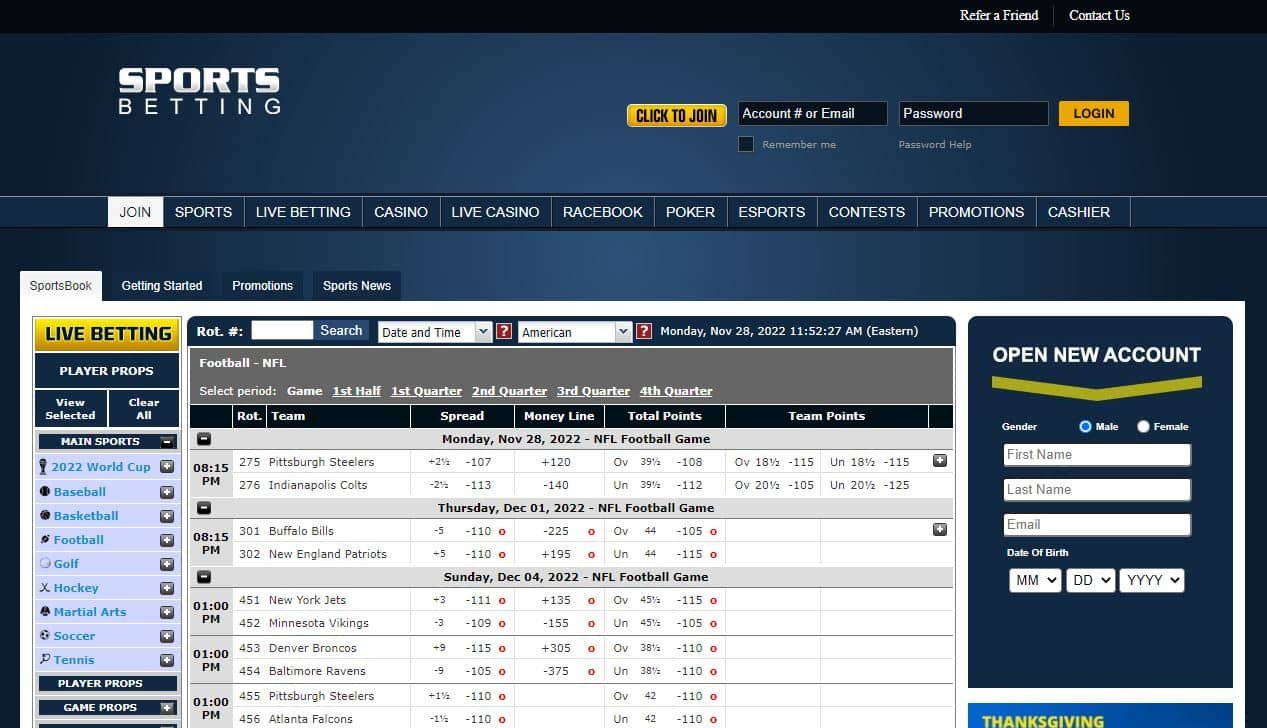
Task: Click the Golf ball icon in sidebar
Action: 44,563
